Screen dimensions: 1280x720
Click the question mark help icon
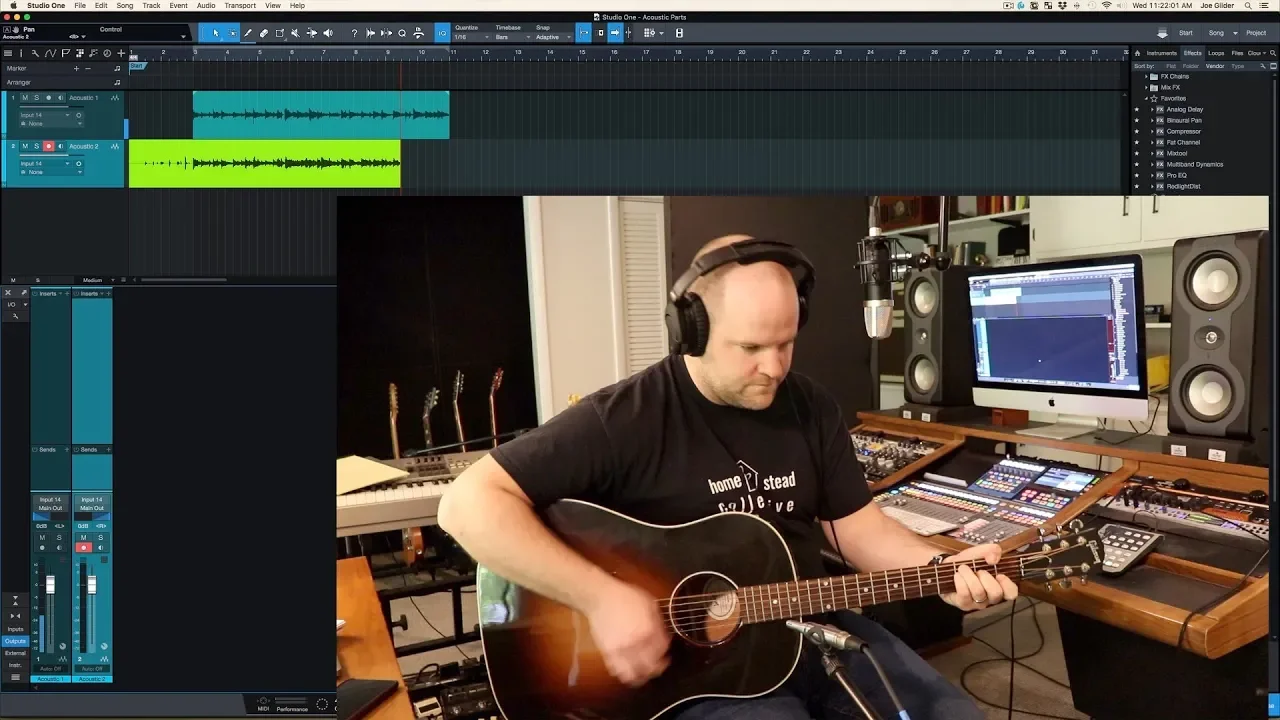(x=354, y=33)
